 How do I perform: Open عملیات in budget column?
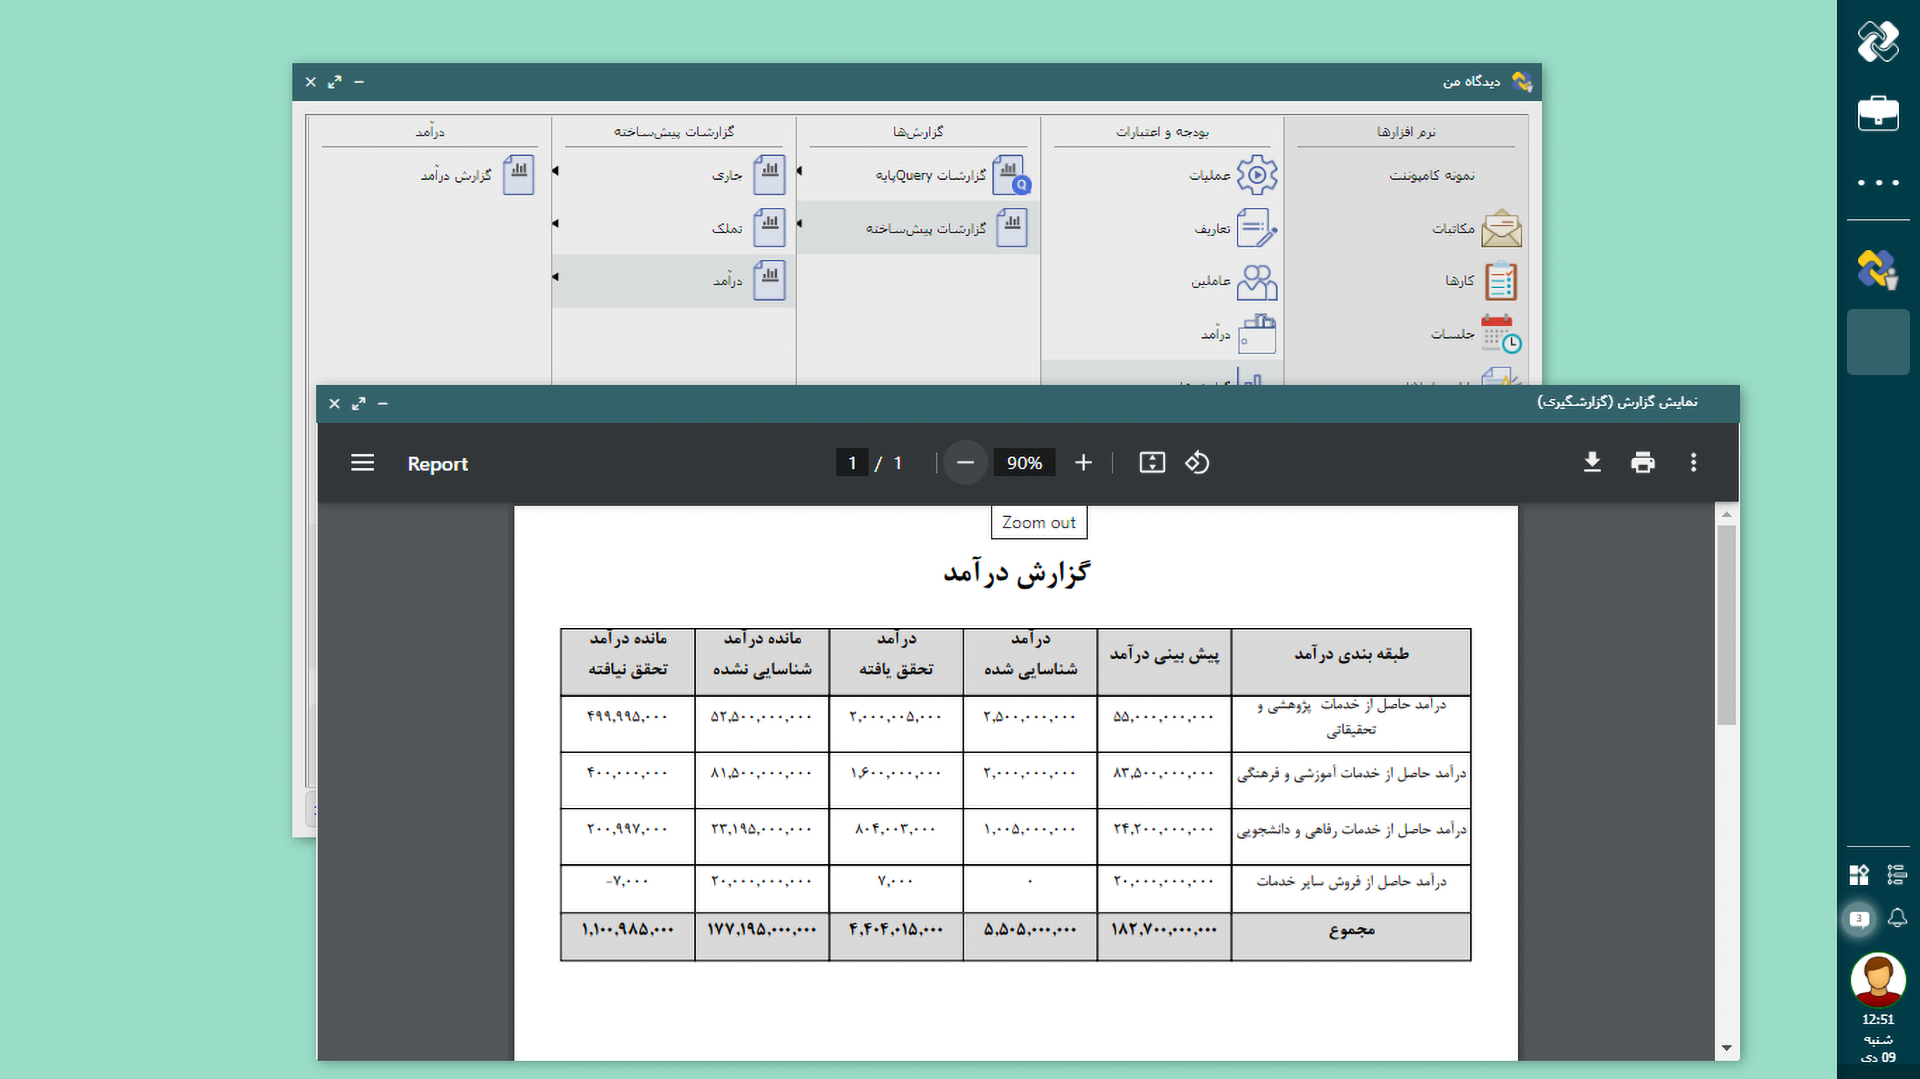(x=1232, y=175)
